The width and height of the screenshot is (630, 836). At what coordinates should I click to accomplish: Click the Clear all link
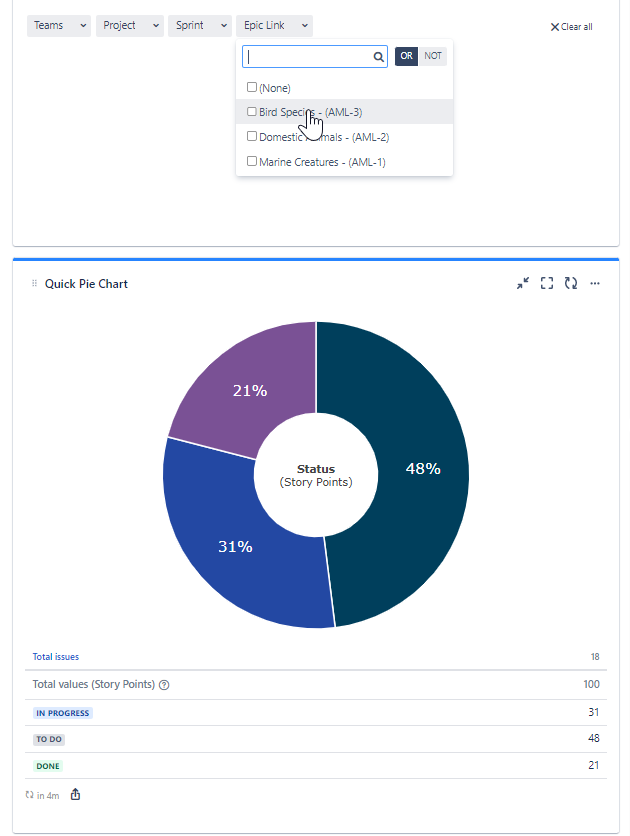(571, 26)
